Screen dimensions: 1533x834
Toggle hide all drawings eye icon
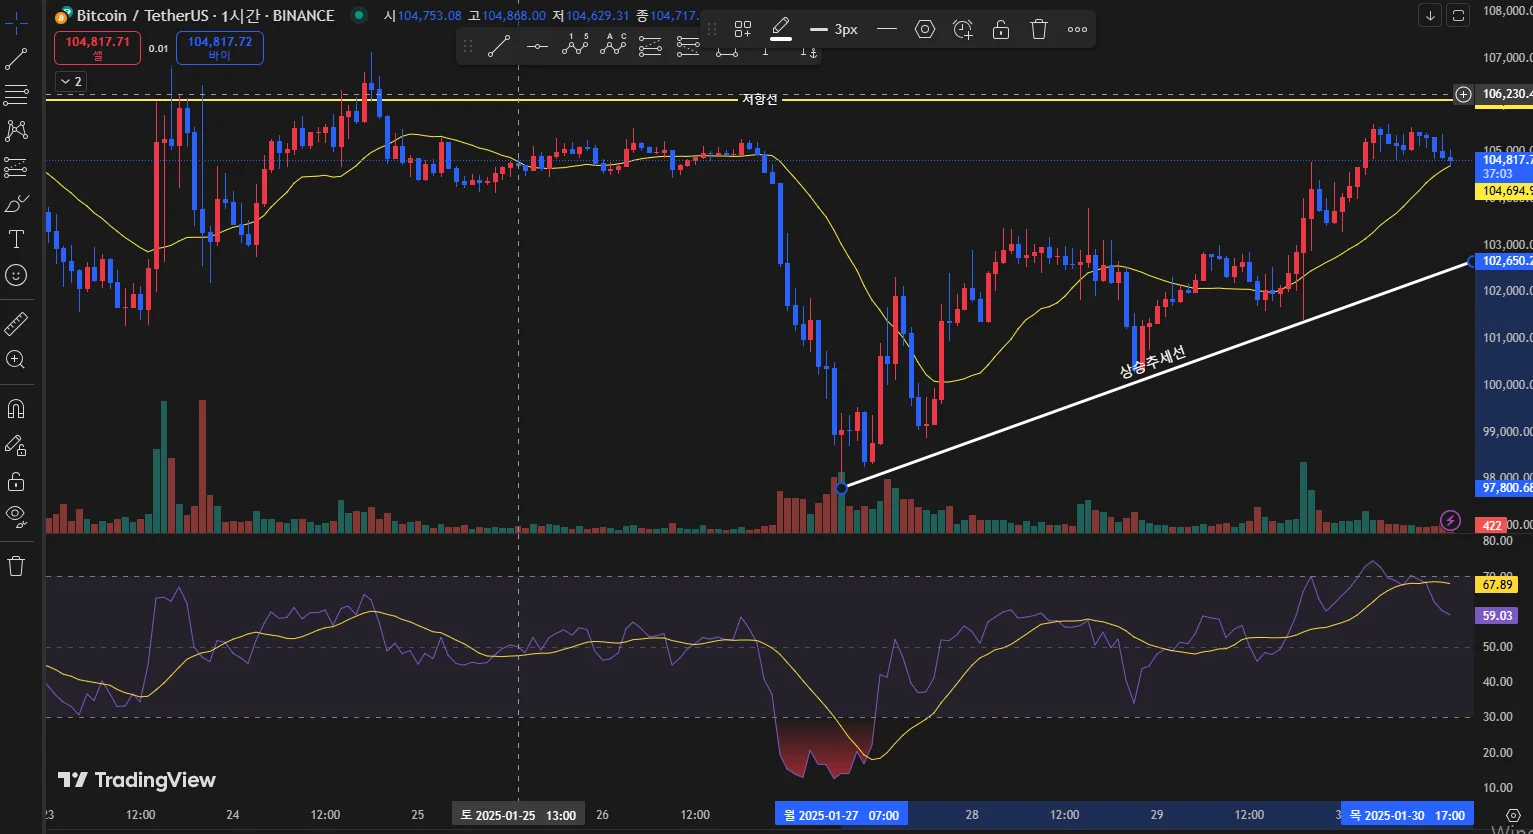tap(16, 516)
